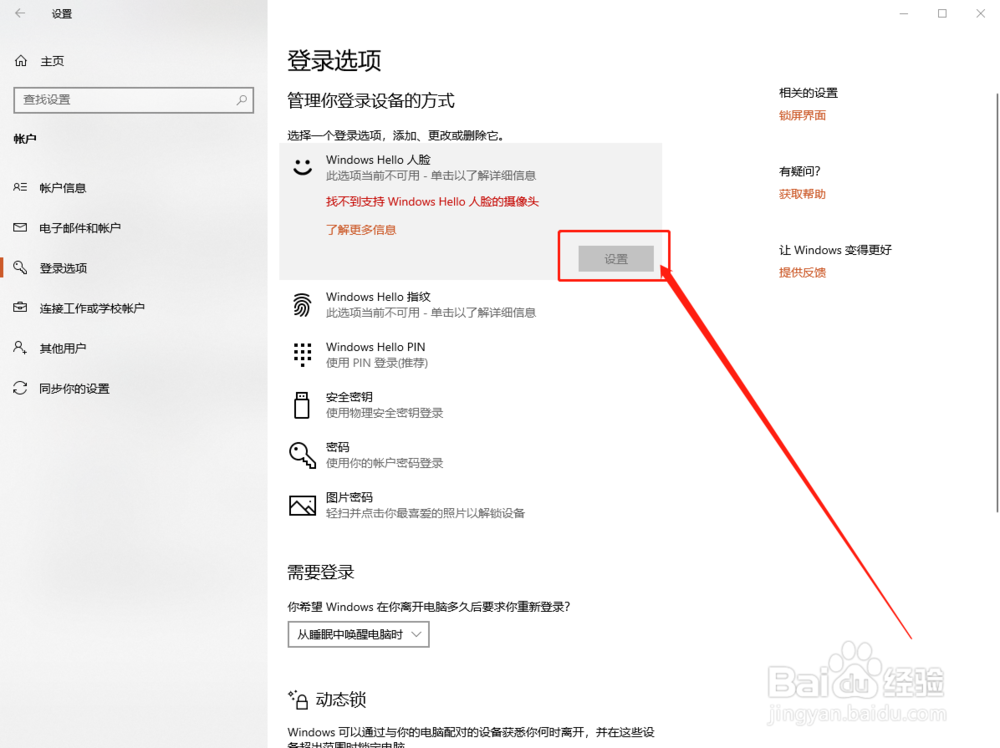Image resolution: width=1000 pixels, height=748 pixels.
Task: Click the smiley face icon for Windows Hello 人脸
Action: 302,167
